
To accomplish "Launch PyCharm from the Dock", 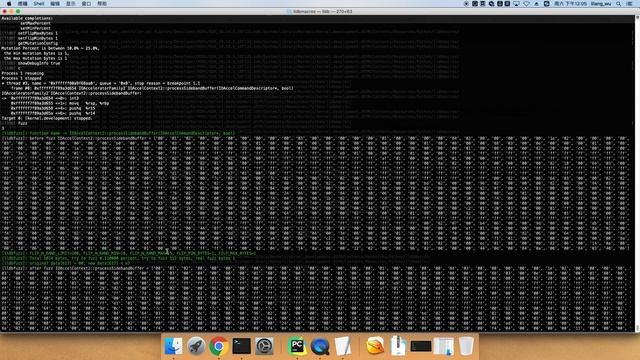I will click(297, 346).
